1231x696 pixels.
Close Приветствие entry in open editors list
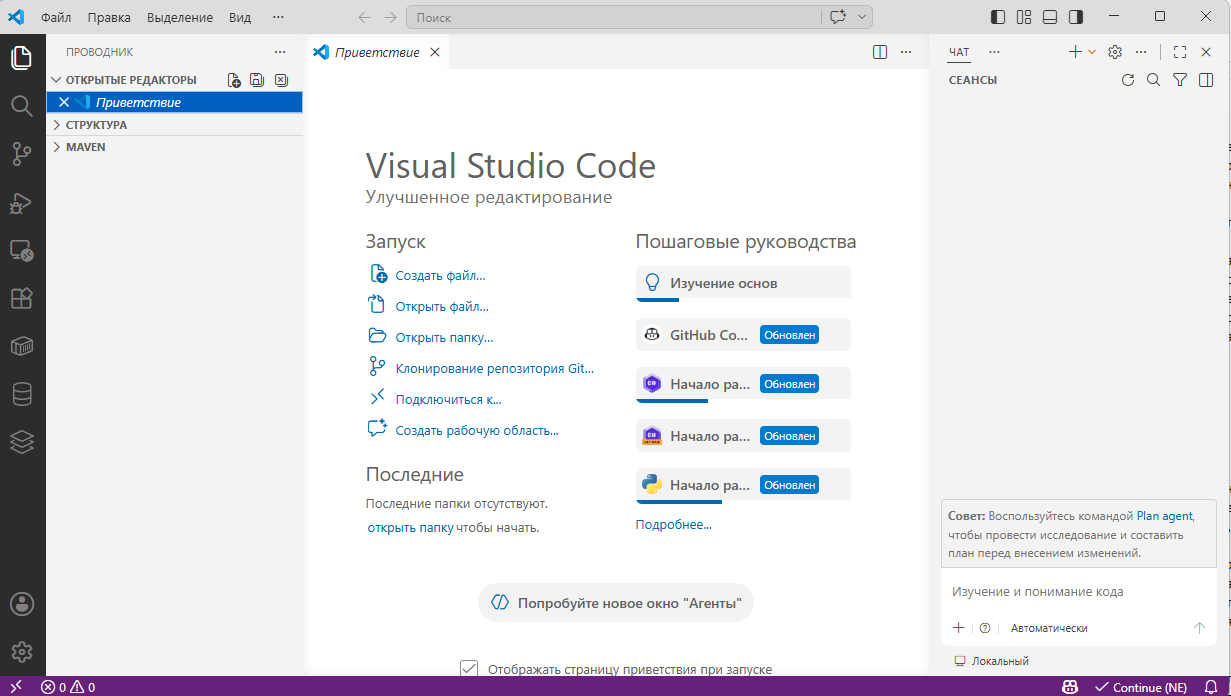pyautogui.click(x=64, y=102)
